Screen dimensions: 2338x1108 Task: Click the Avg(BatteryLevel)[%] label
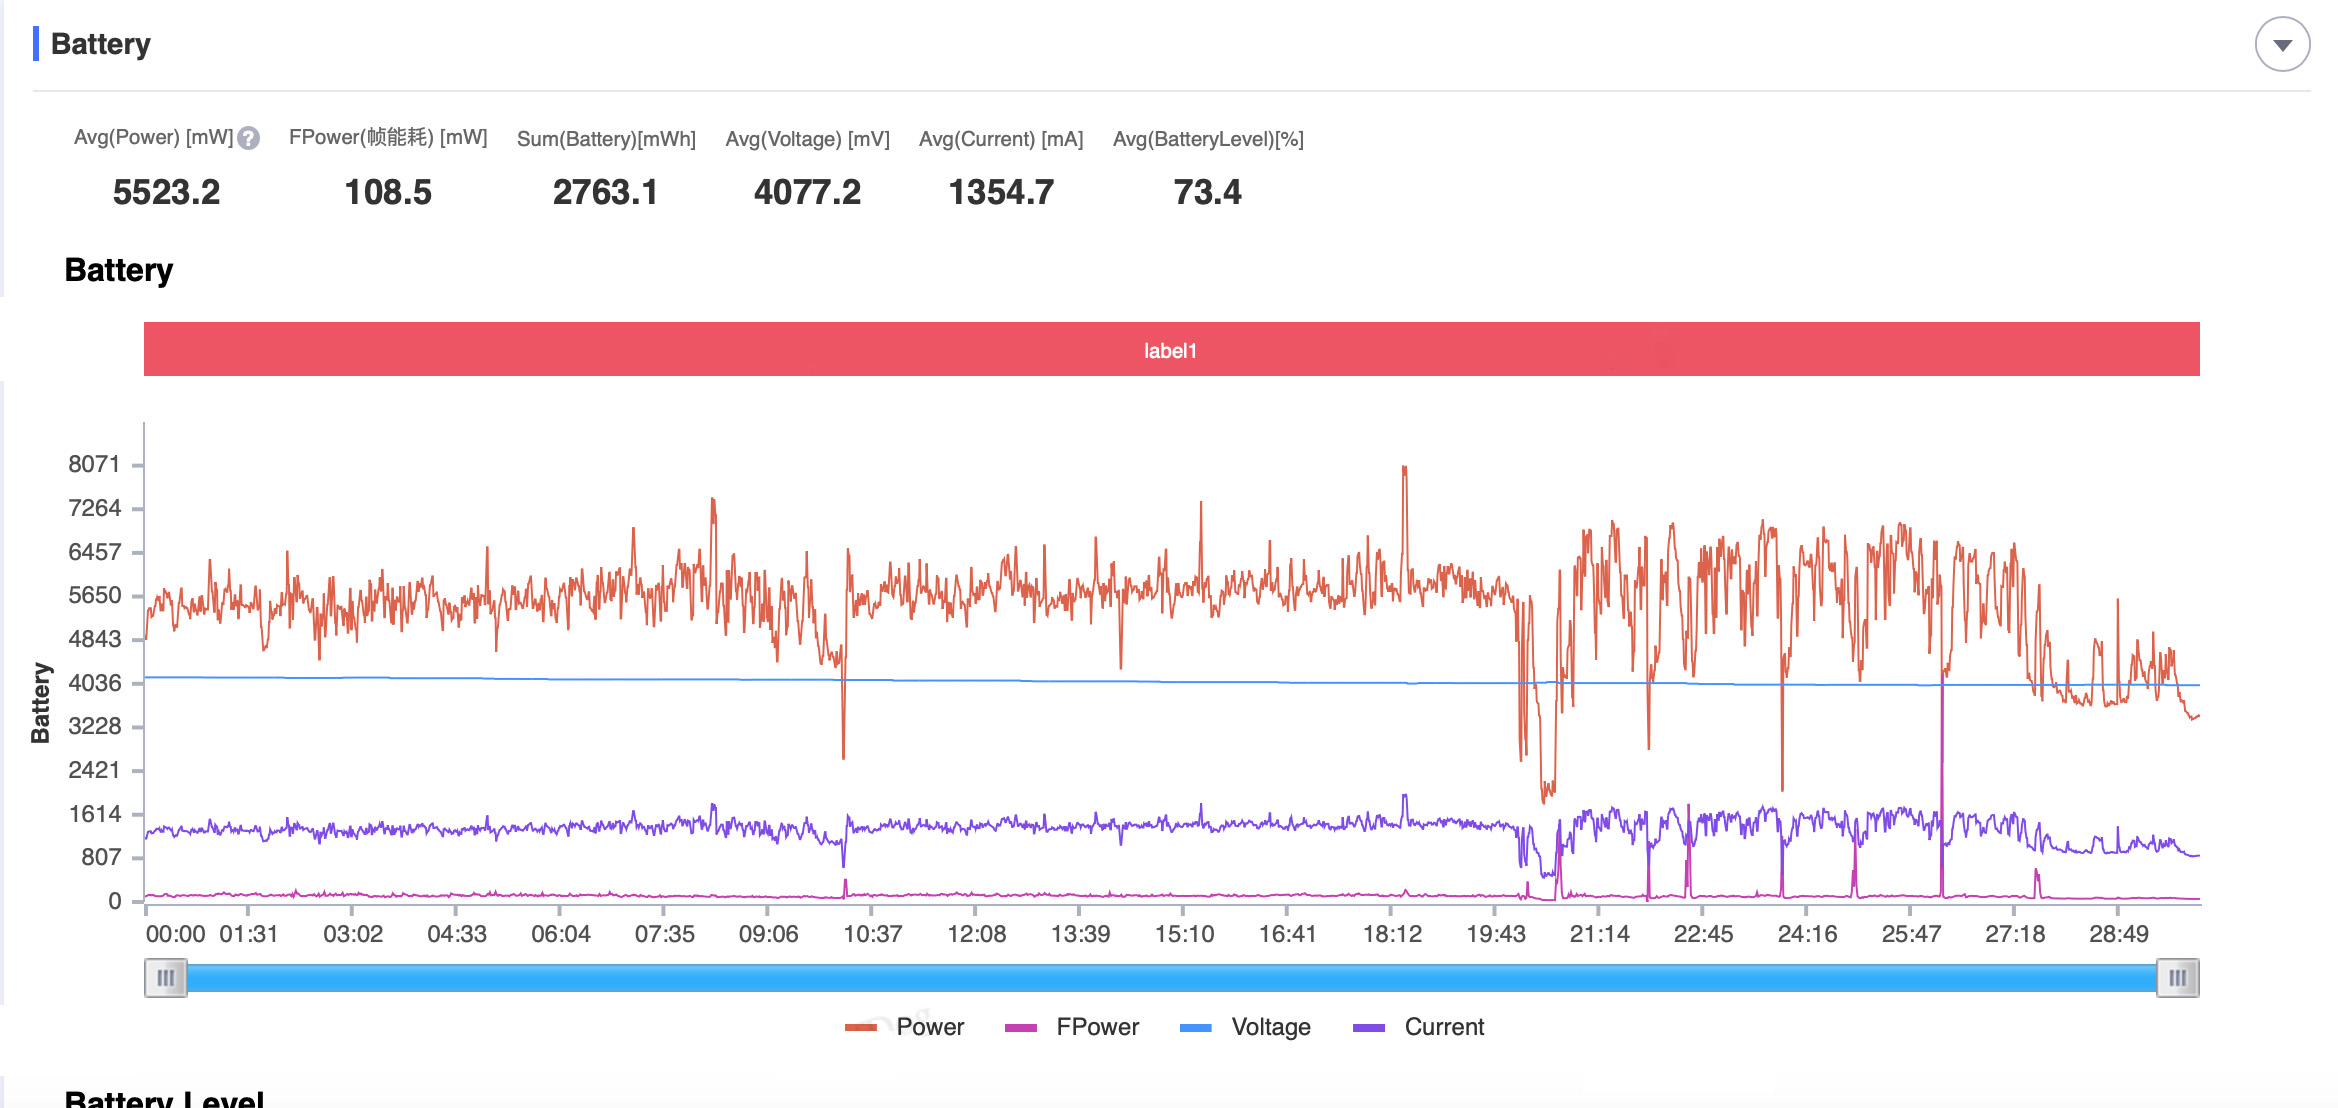[x=1208, y=139]
